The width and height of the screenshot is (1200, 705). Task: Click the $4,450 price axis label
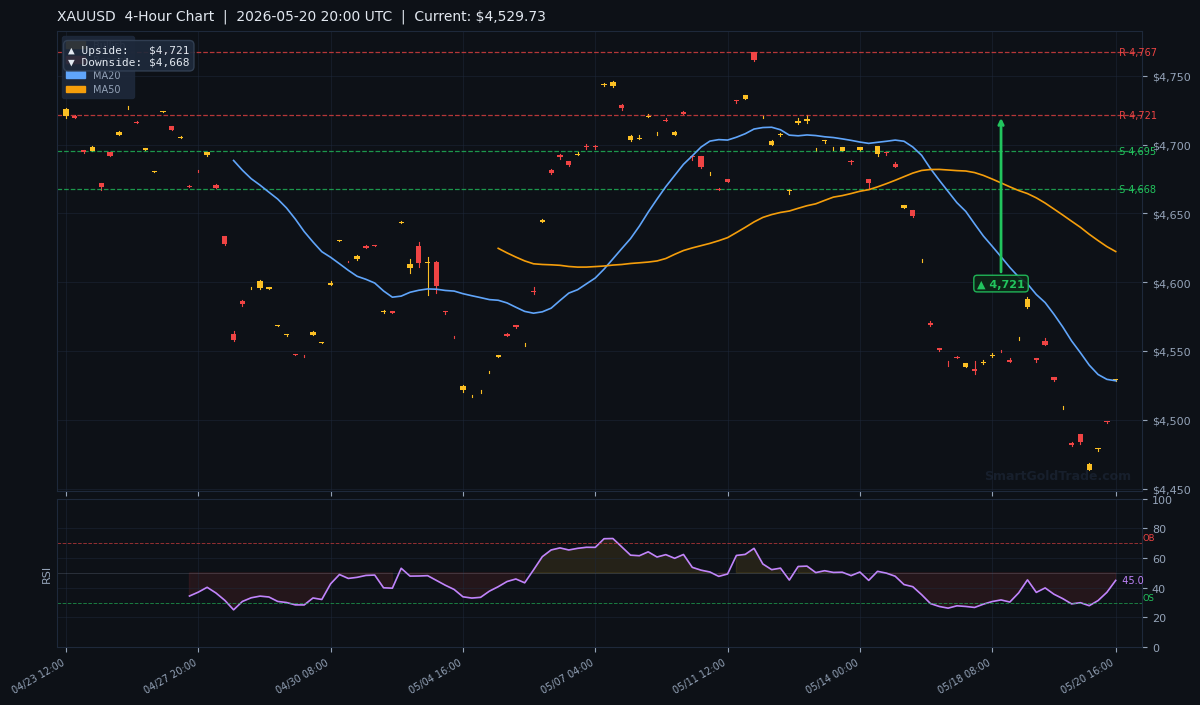(1172, 490)
